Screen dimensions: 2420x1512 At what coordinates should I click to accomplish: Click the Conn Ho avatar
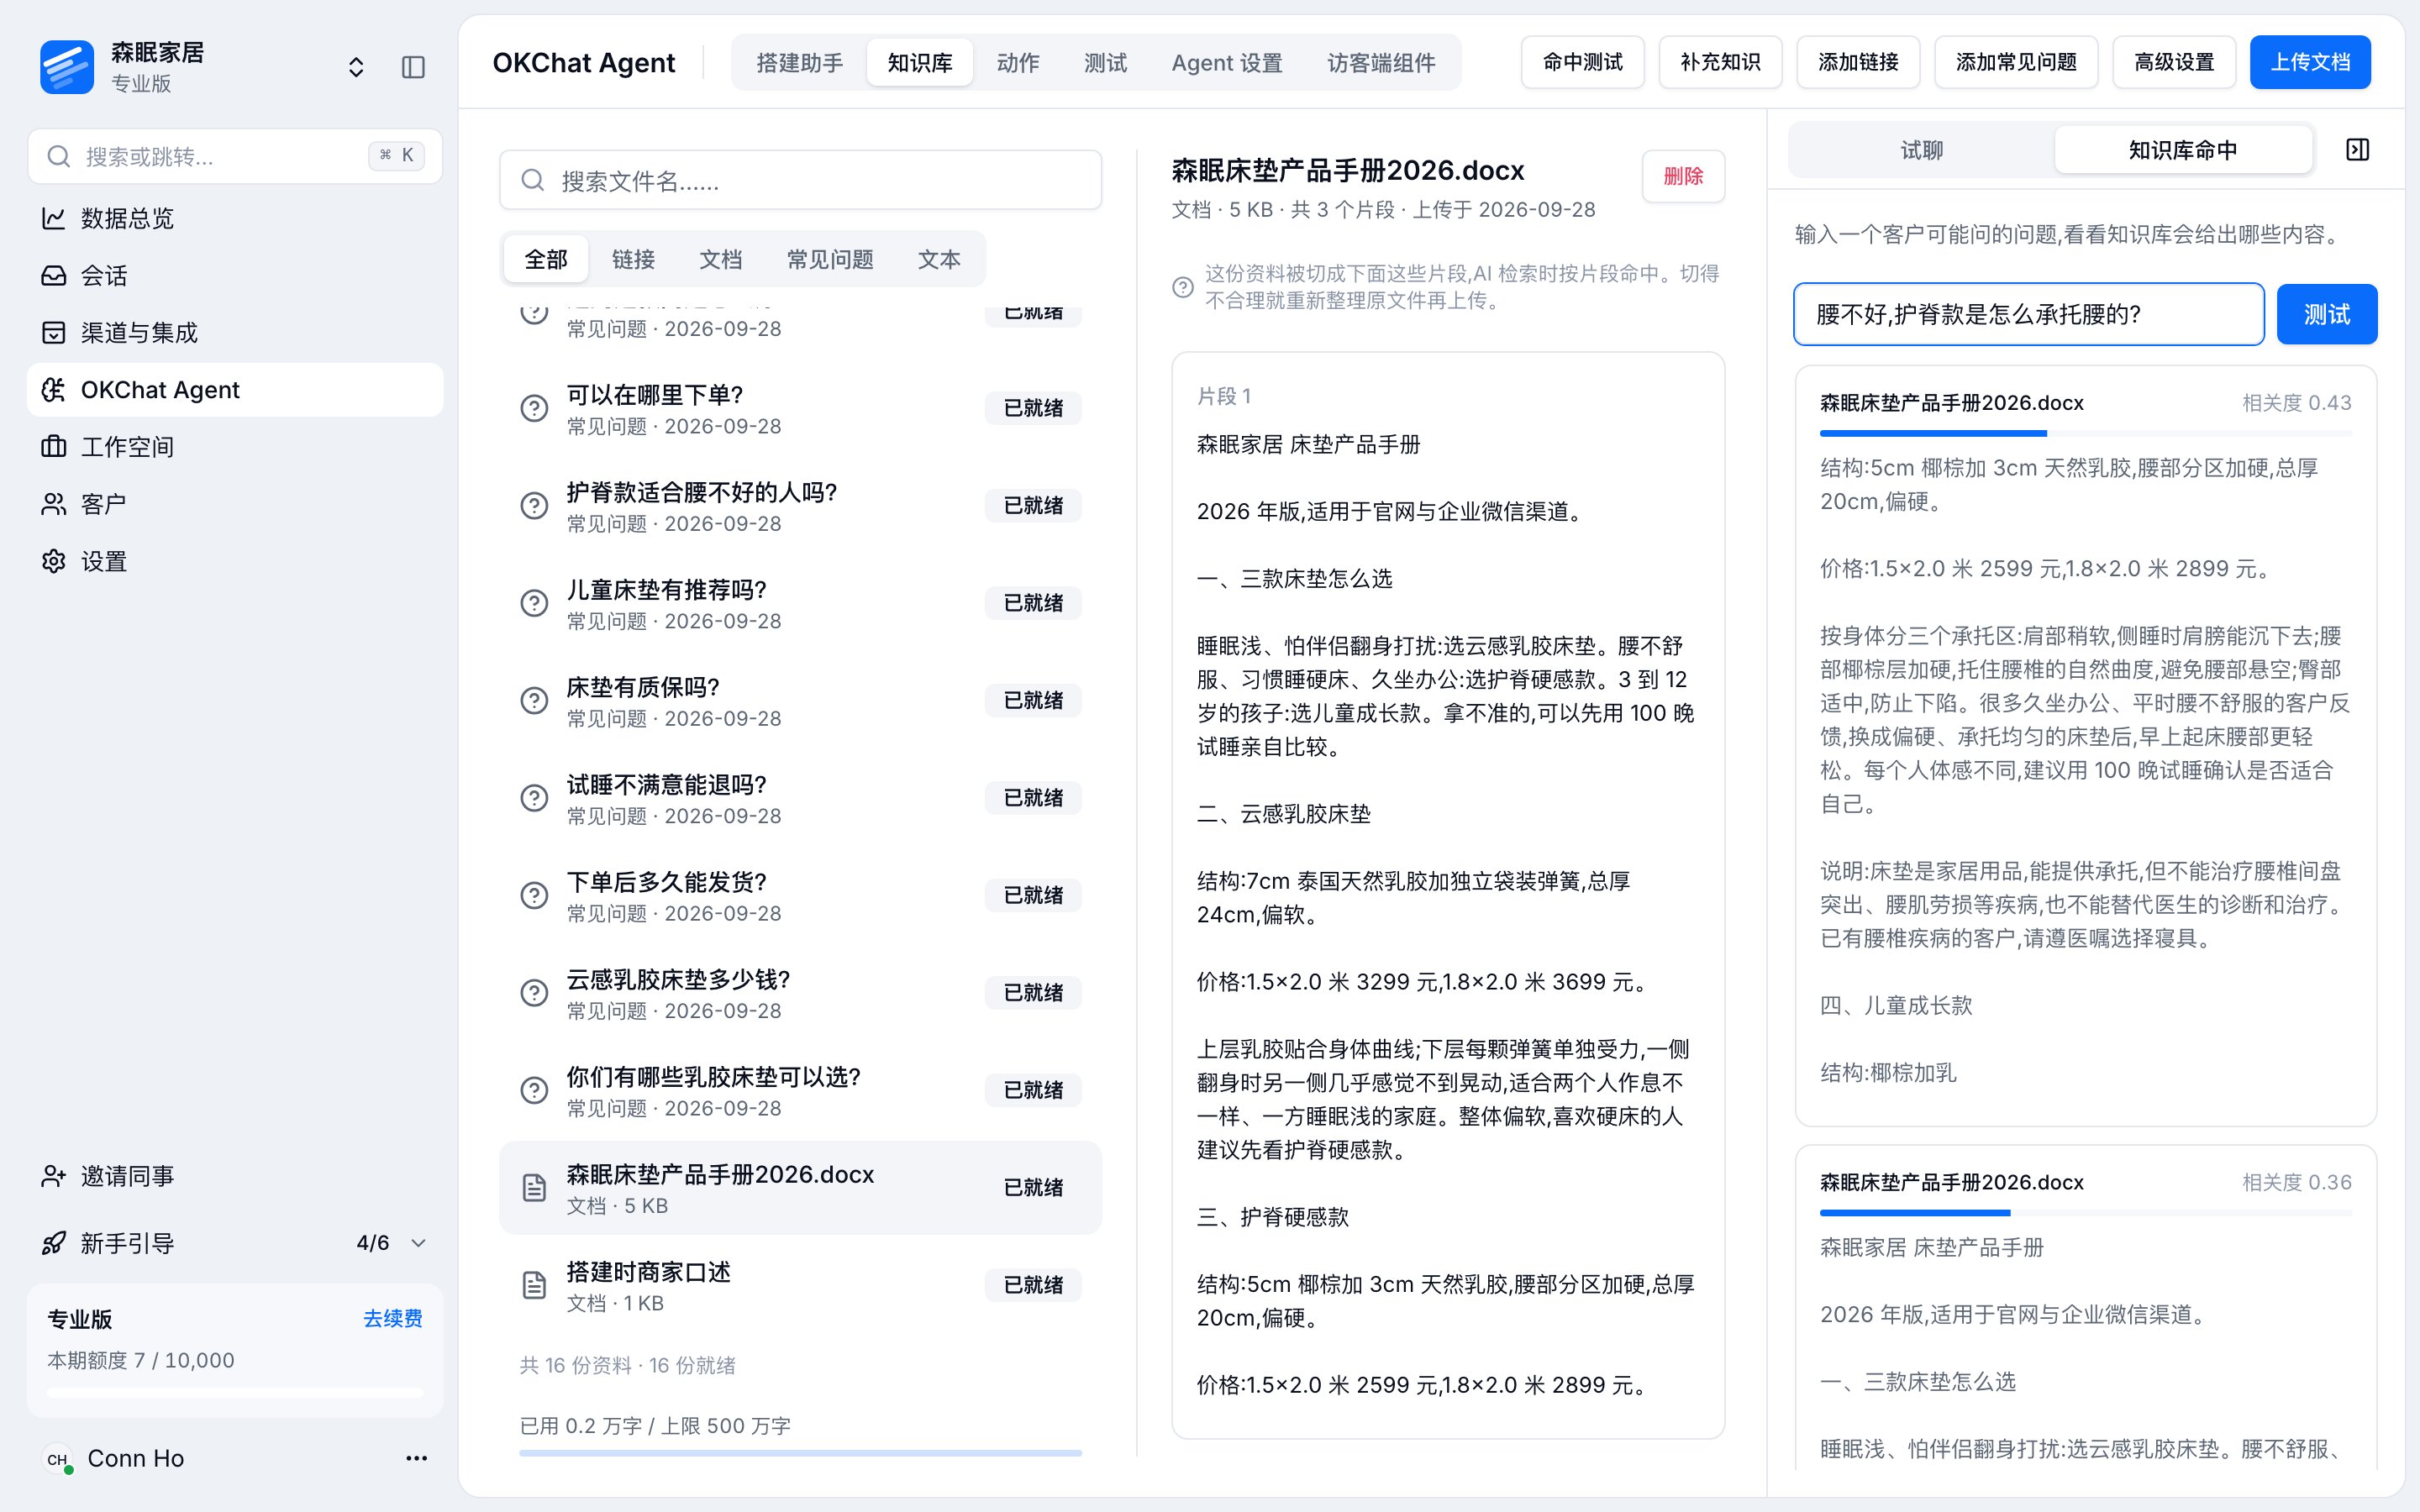click(57, 1459)
